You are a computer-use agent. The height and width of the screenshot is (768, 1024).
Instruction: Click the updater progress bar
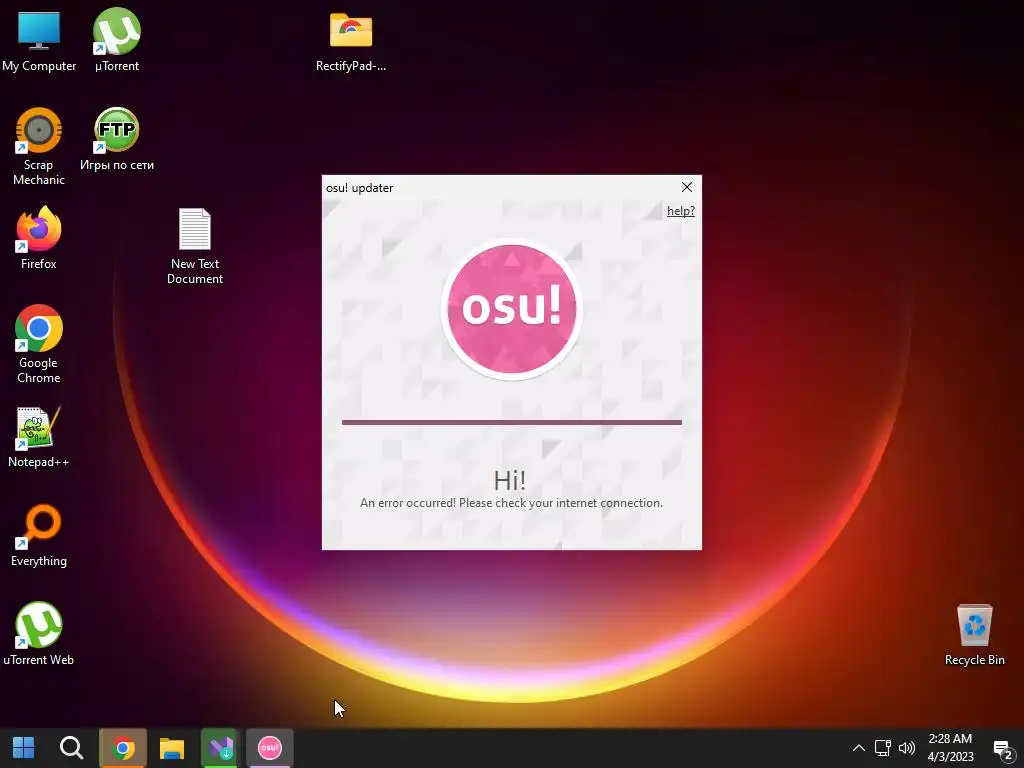point(511,423)
